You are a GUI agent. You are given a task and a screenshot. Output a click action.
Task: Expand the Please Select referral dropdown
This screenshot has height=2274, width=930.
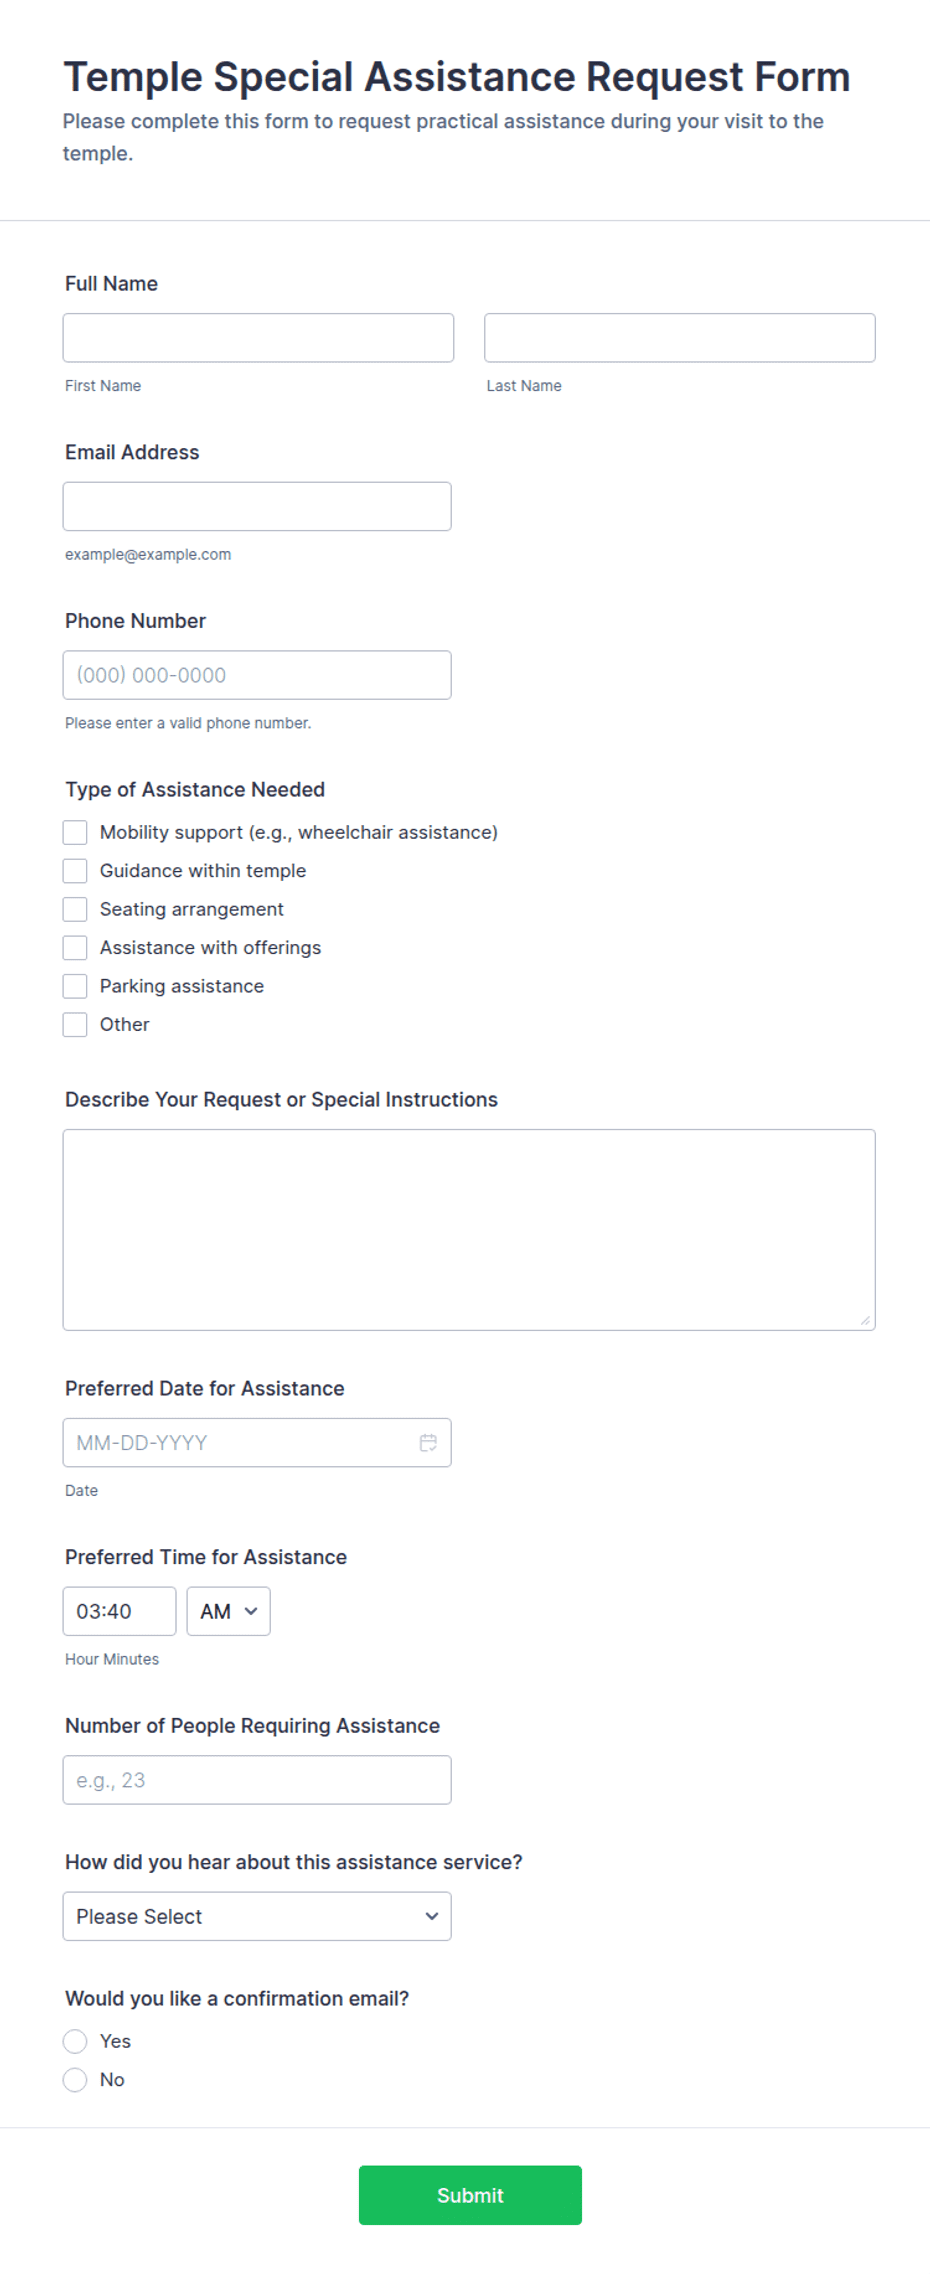pos(257,1916)
